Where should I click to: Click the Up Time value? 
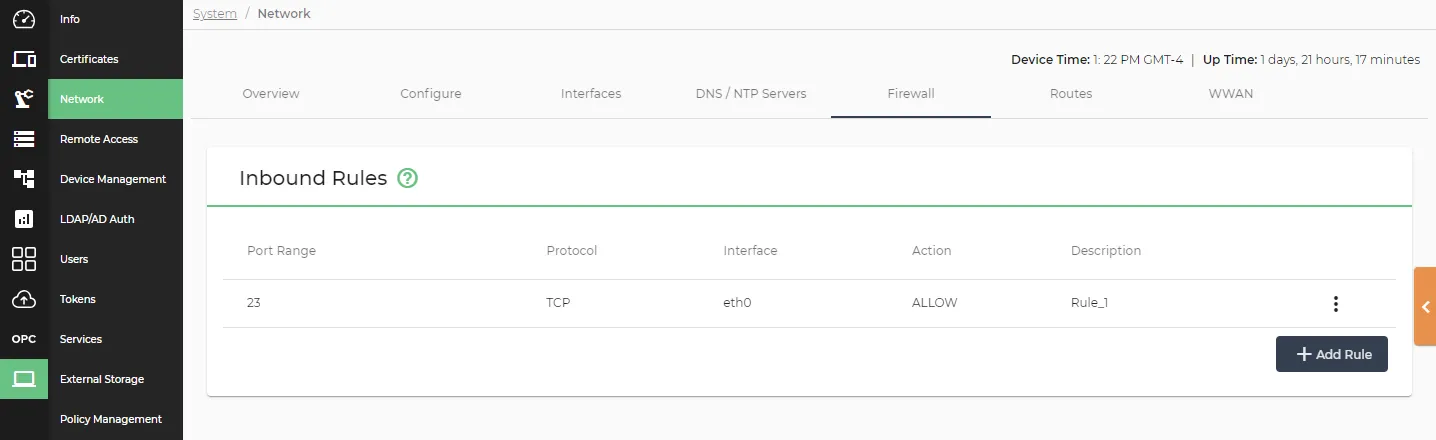[x=1340, y=60]
